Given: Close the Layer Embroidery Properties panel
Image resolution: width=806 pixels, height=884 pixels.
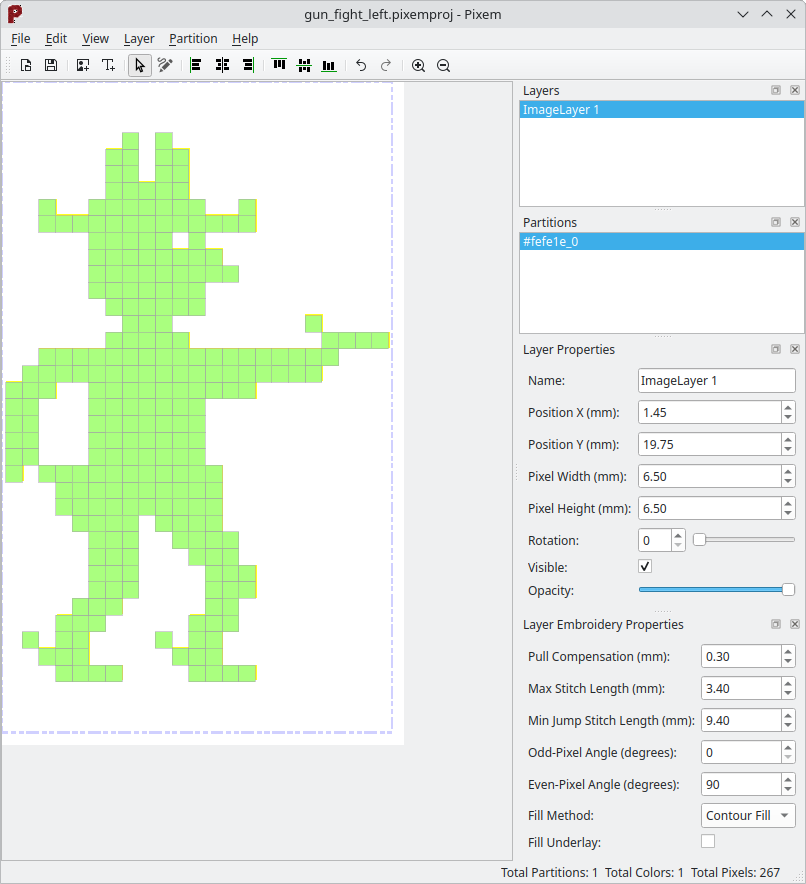Looking at the screenshot, I should coord(795,624).
